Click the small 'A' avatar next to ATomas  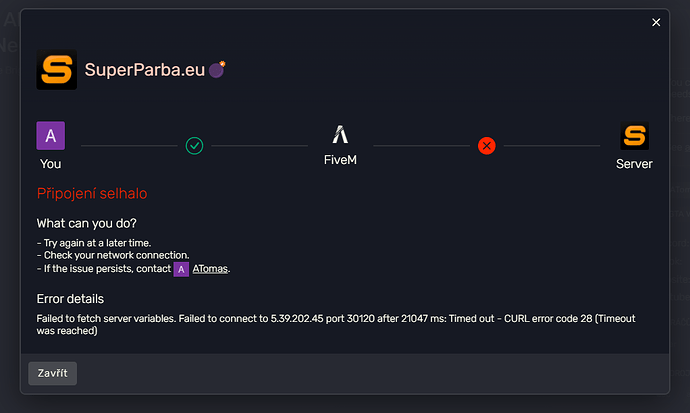pos(181,269)
